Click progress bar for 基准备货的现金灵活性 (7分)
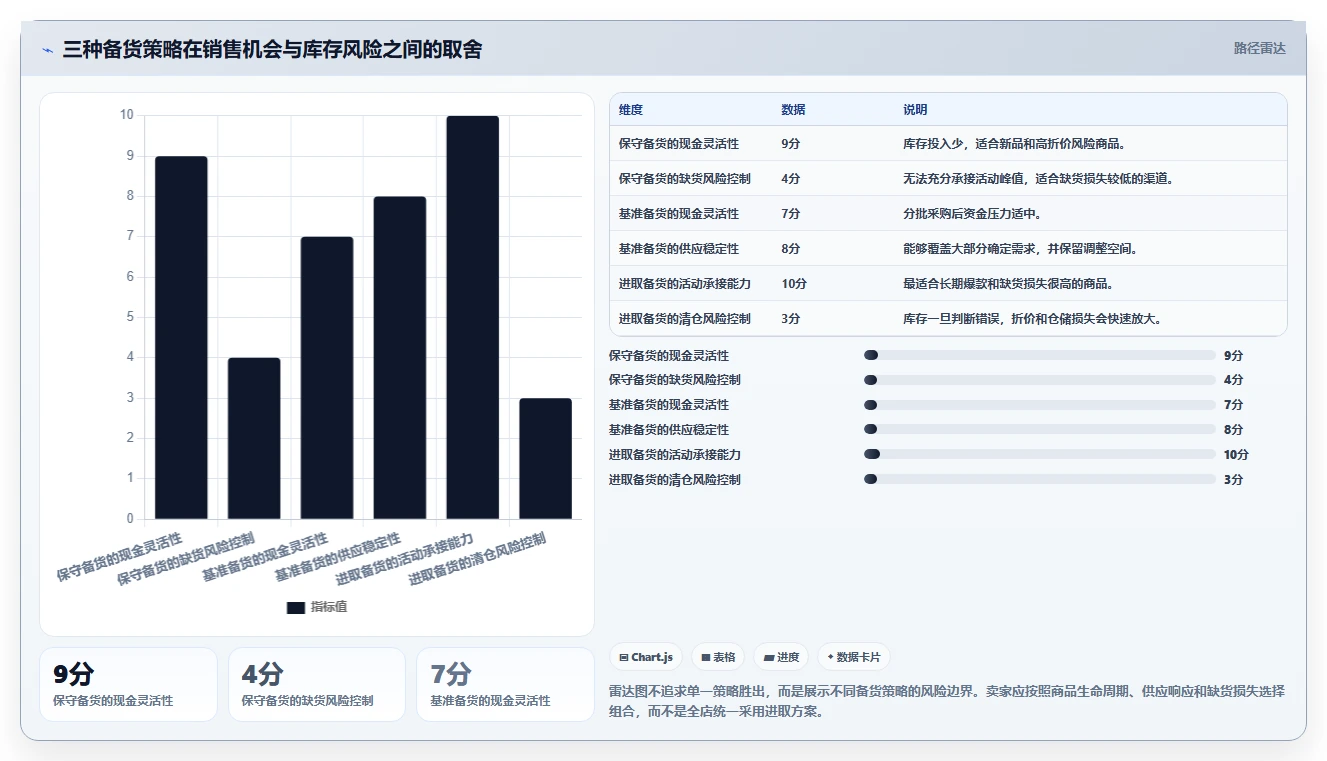 tap(1039, 405)
